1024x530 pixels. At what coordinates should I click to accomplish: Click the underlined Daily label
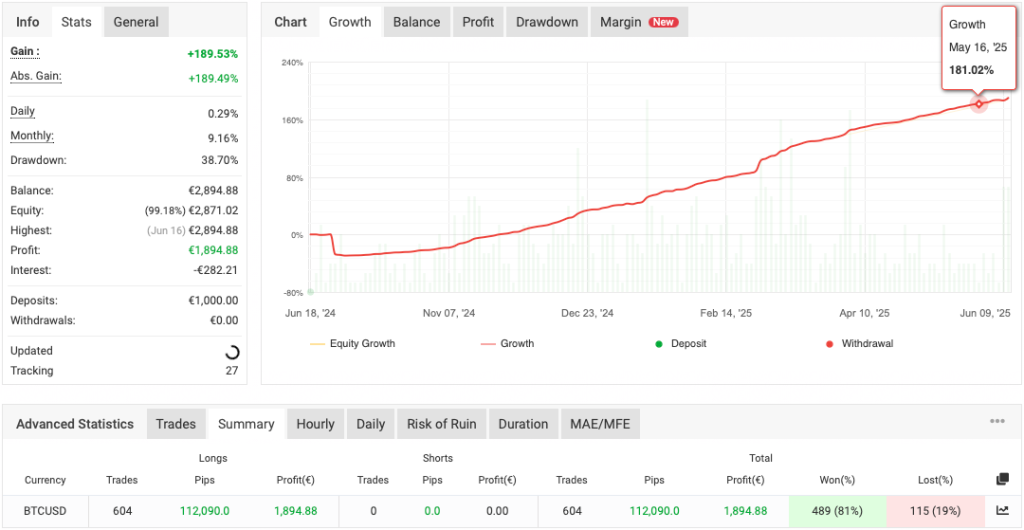tap(22, 112)
